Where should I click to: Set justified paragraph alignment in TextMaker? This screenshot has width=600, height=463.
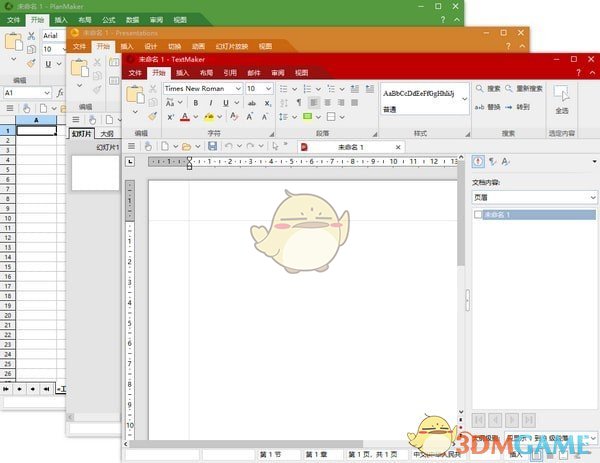[354, 103]
